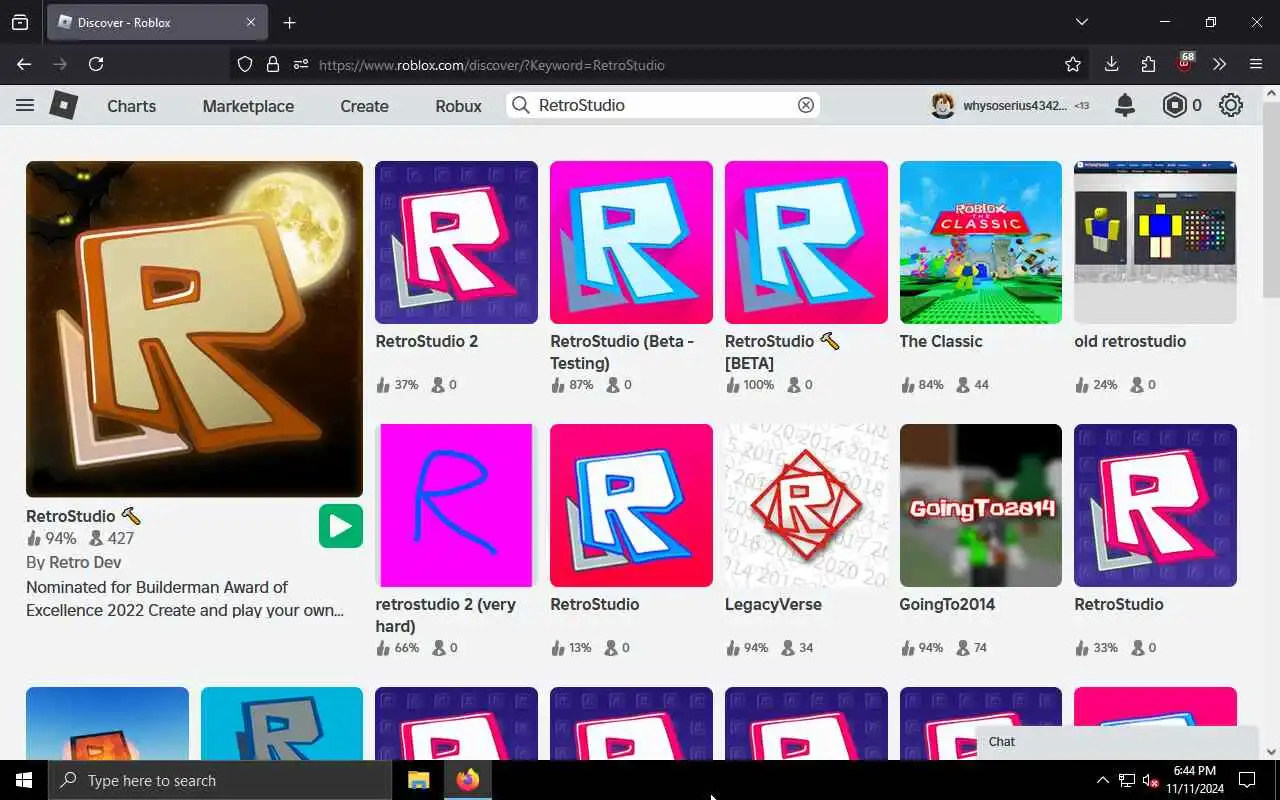Open a new browser tab
This screenshot has height=800, width=1280.
(x=289, y=22)
